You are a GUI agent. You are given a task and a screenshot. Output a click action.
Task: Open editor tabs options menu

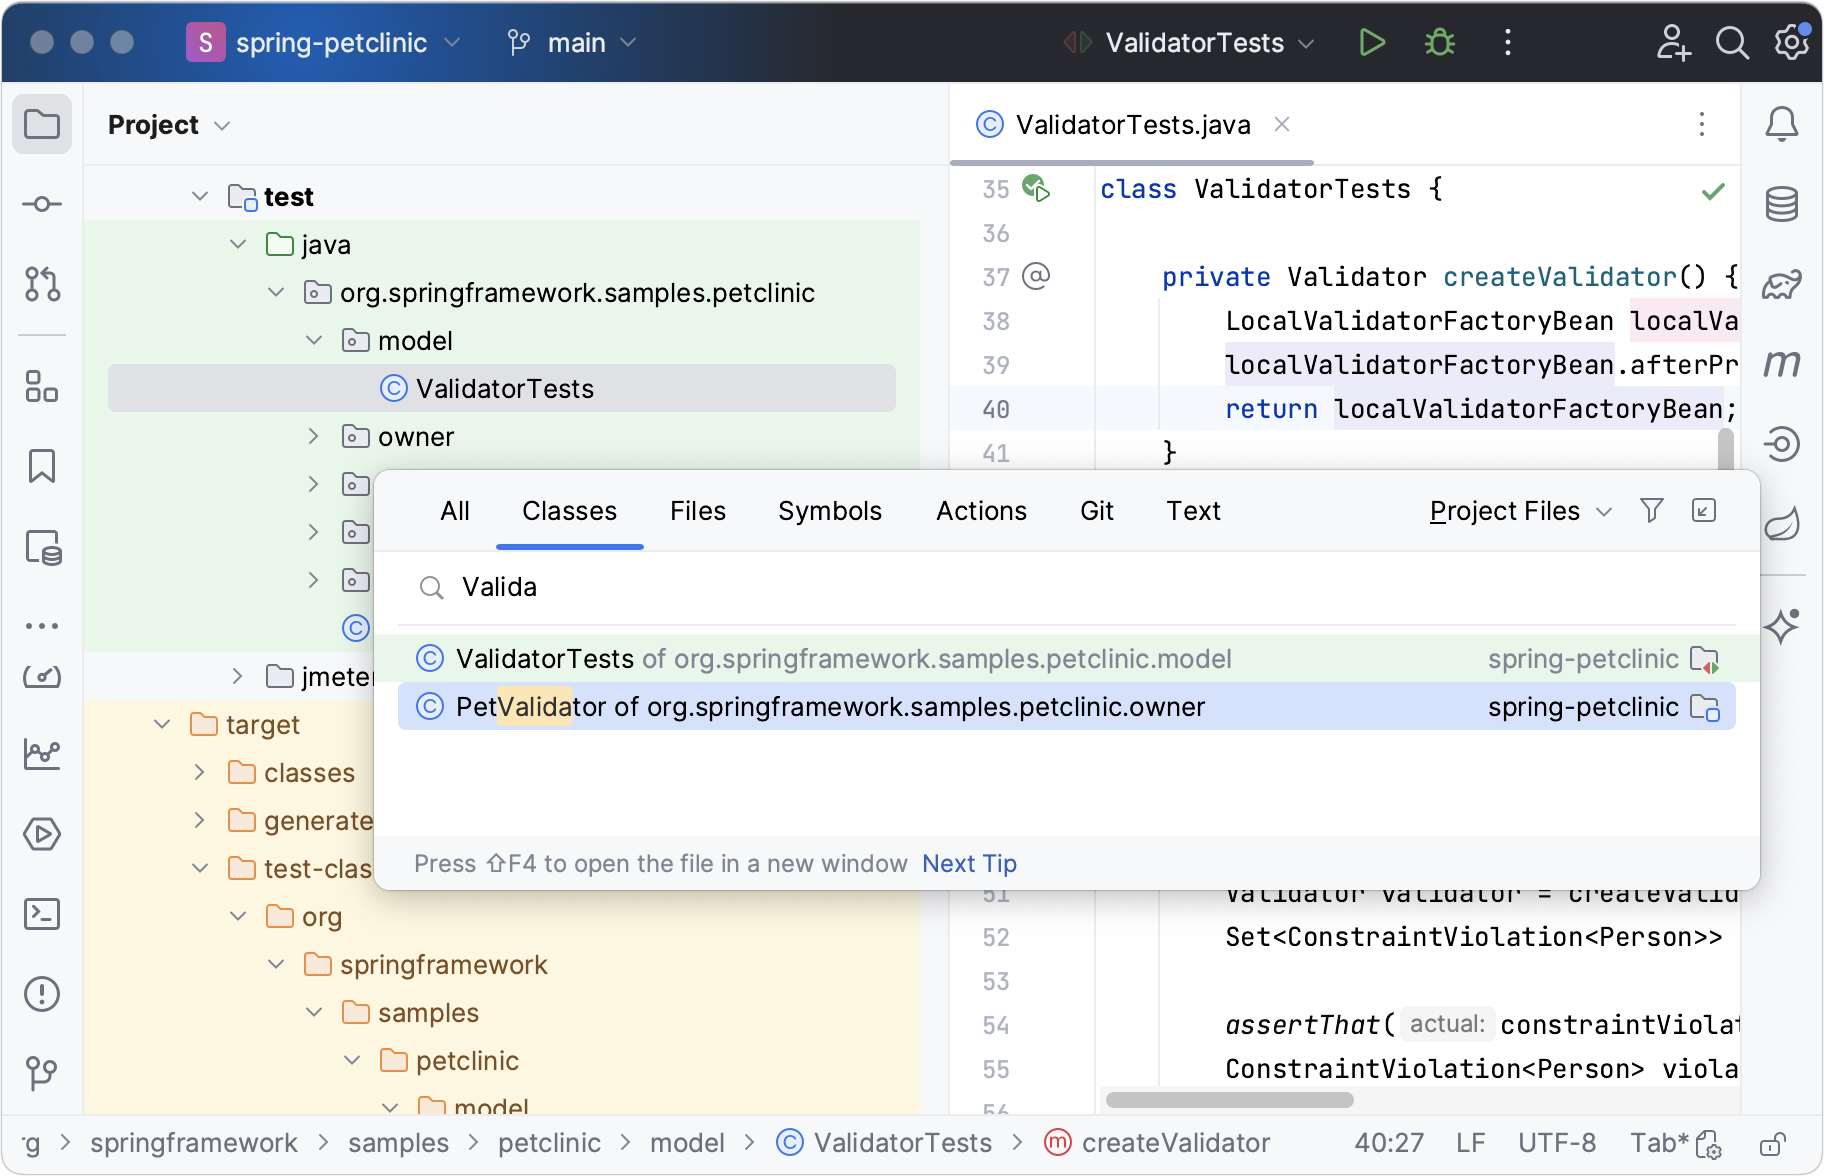coord(1702,124)
